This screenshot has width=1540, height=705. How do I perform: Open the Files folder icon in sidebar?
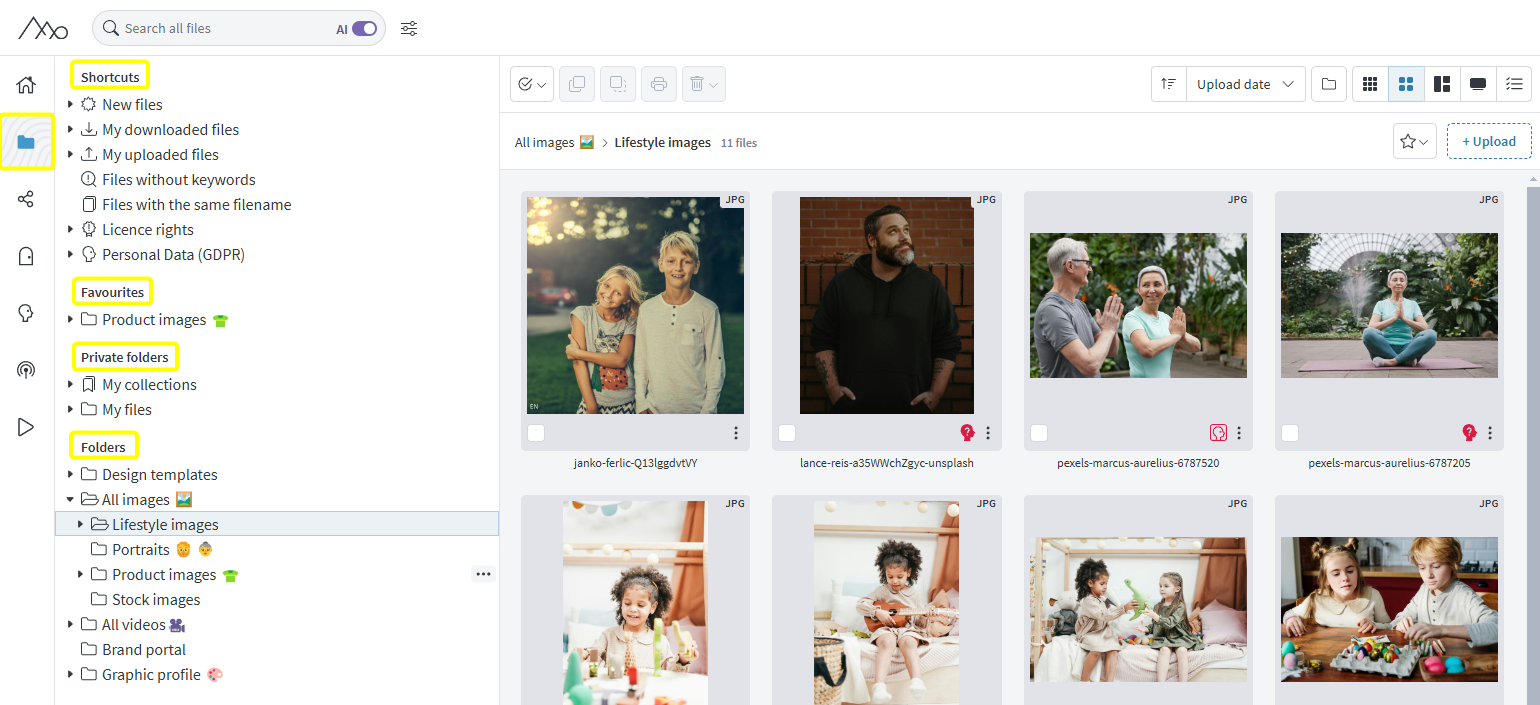(x=26, y=142)
